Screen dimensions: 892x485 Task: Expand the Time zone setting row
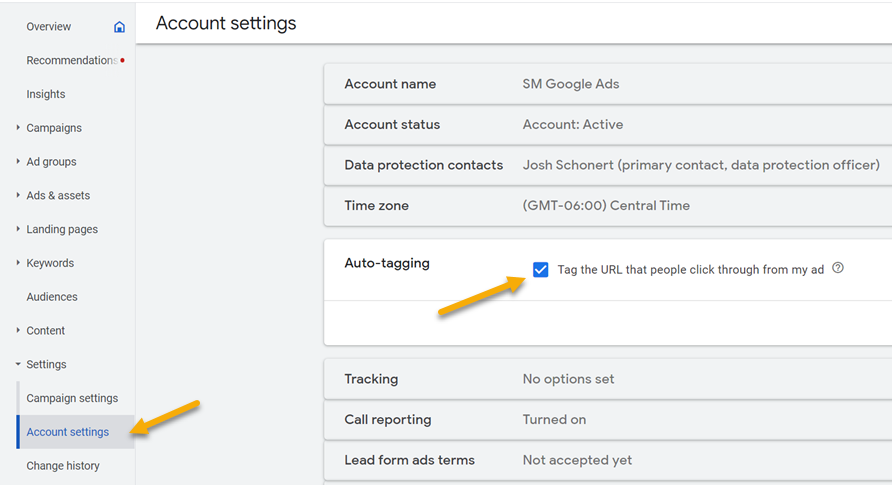click(607, 206)
